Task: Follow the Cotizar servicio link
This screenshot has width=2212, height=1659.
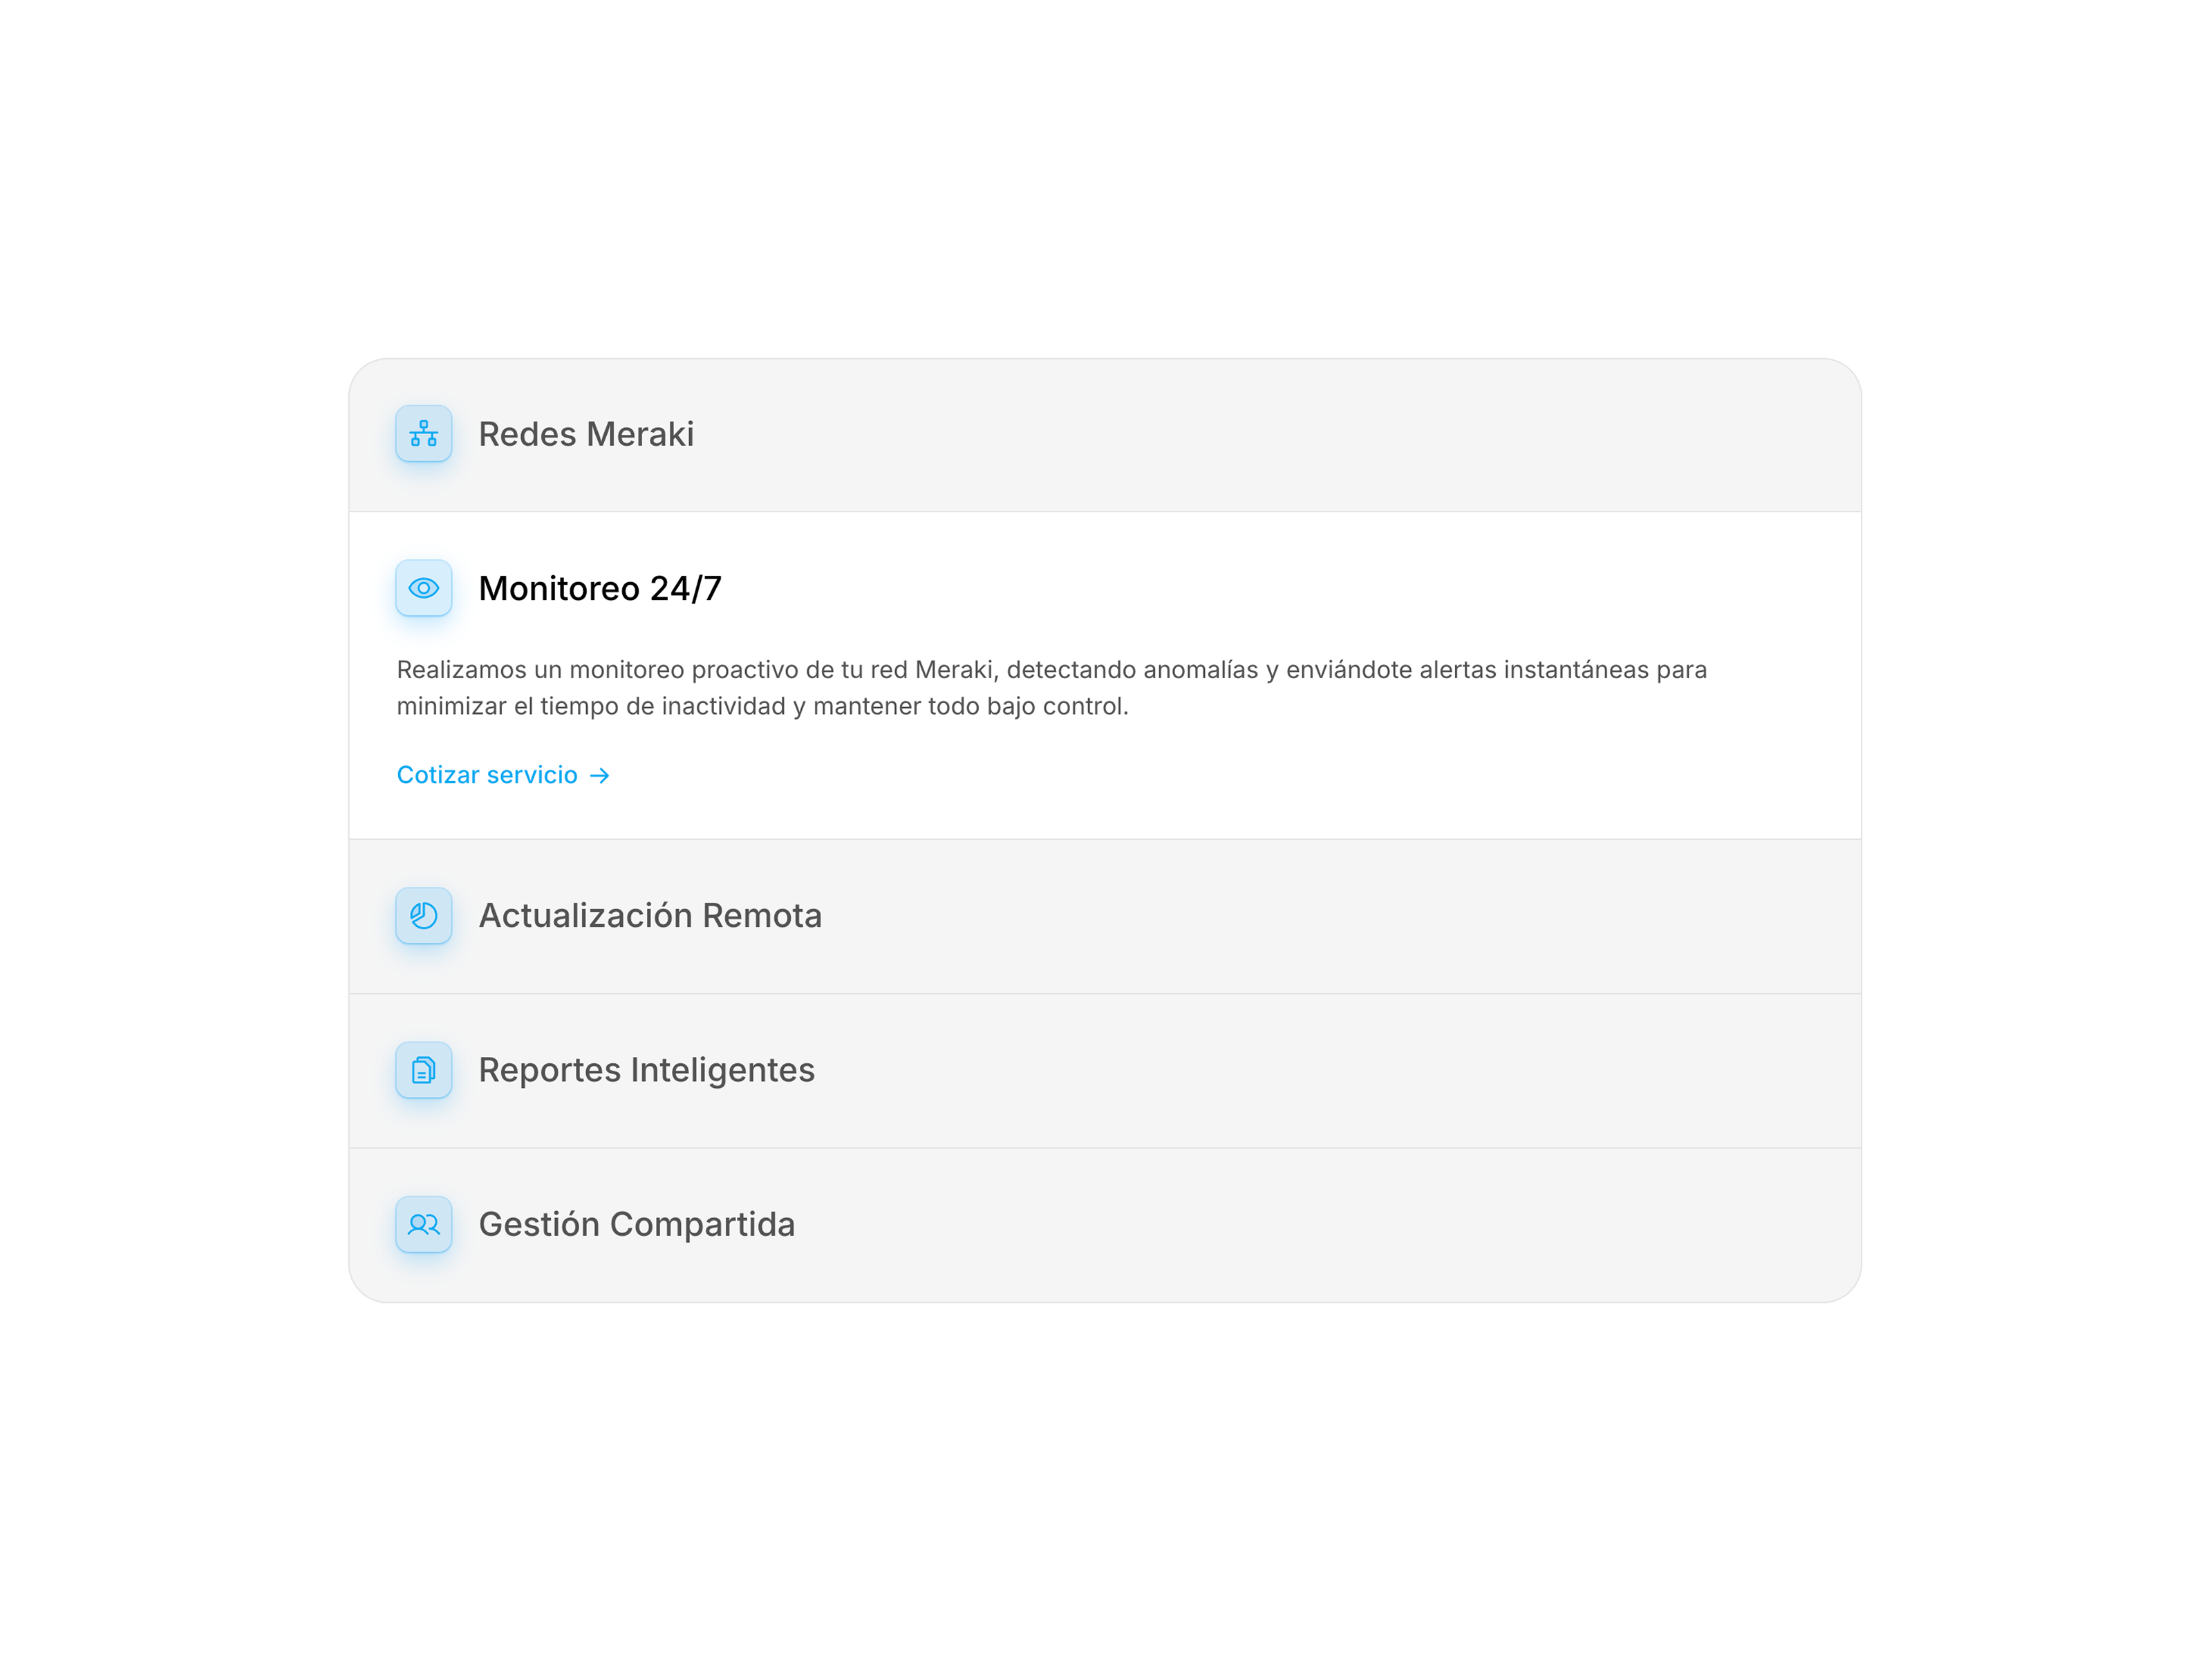Action: pyautogui.click(x=503, y=775)
